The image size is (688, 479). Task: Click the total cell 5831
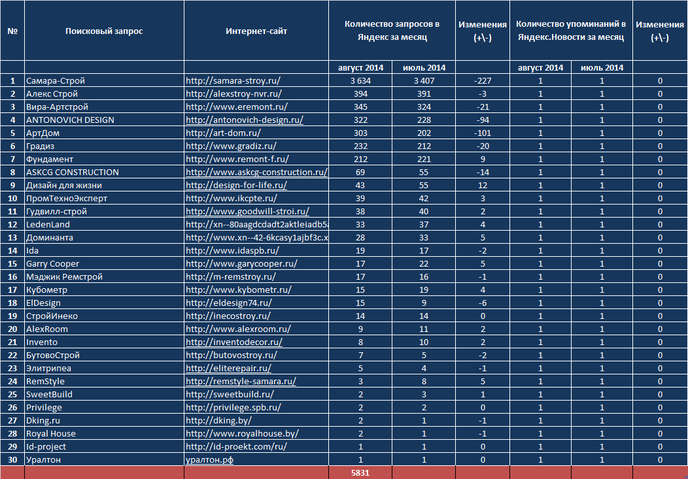(x=360, y=473)
